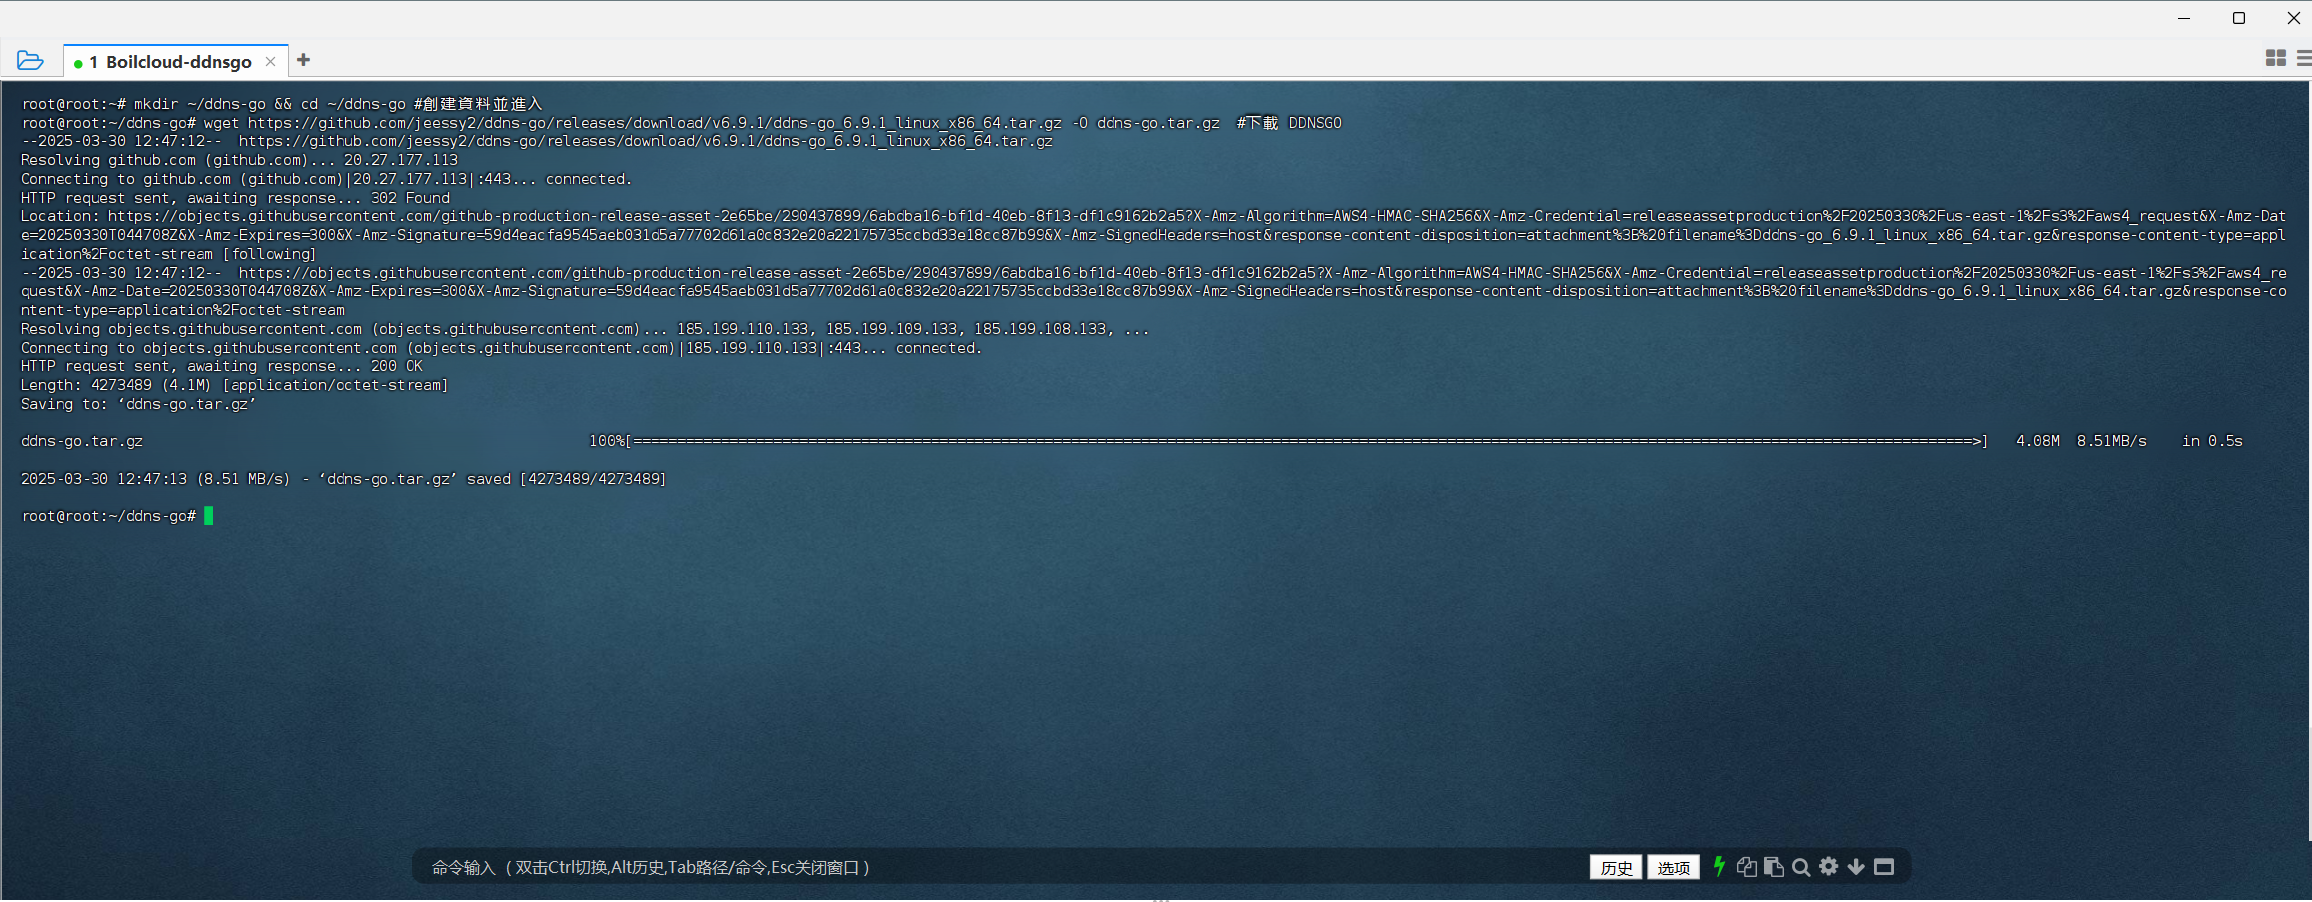Click the window panel icon in command bar

click(x=1884, y=867)
